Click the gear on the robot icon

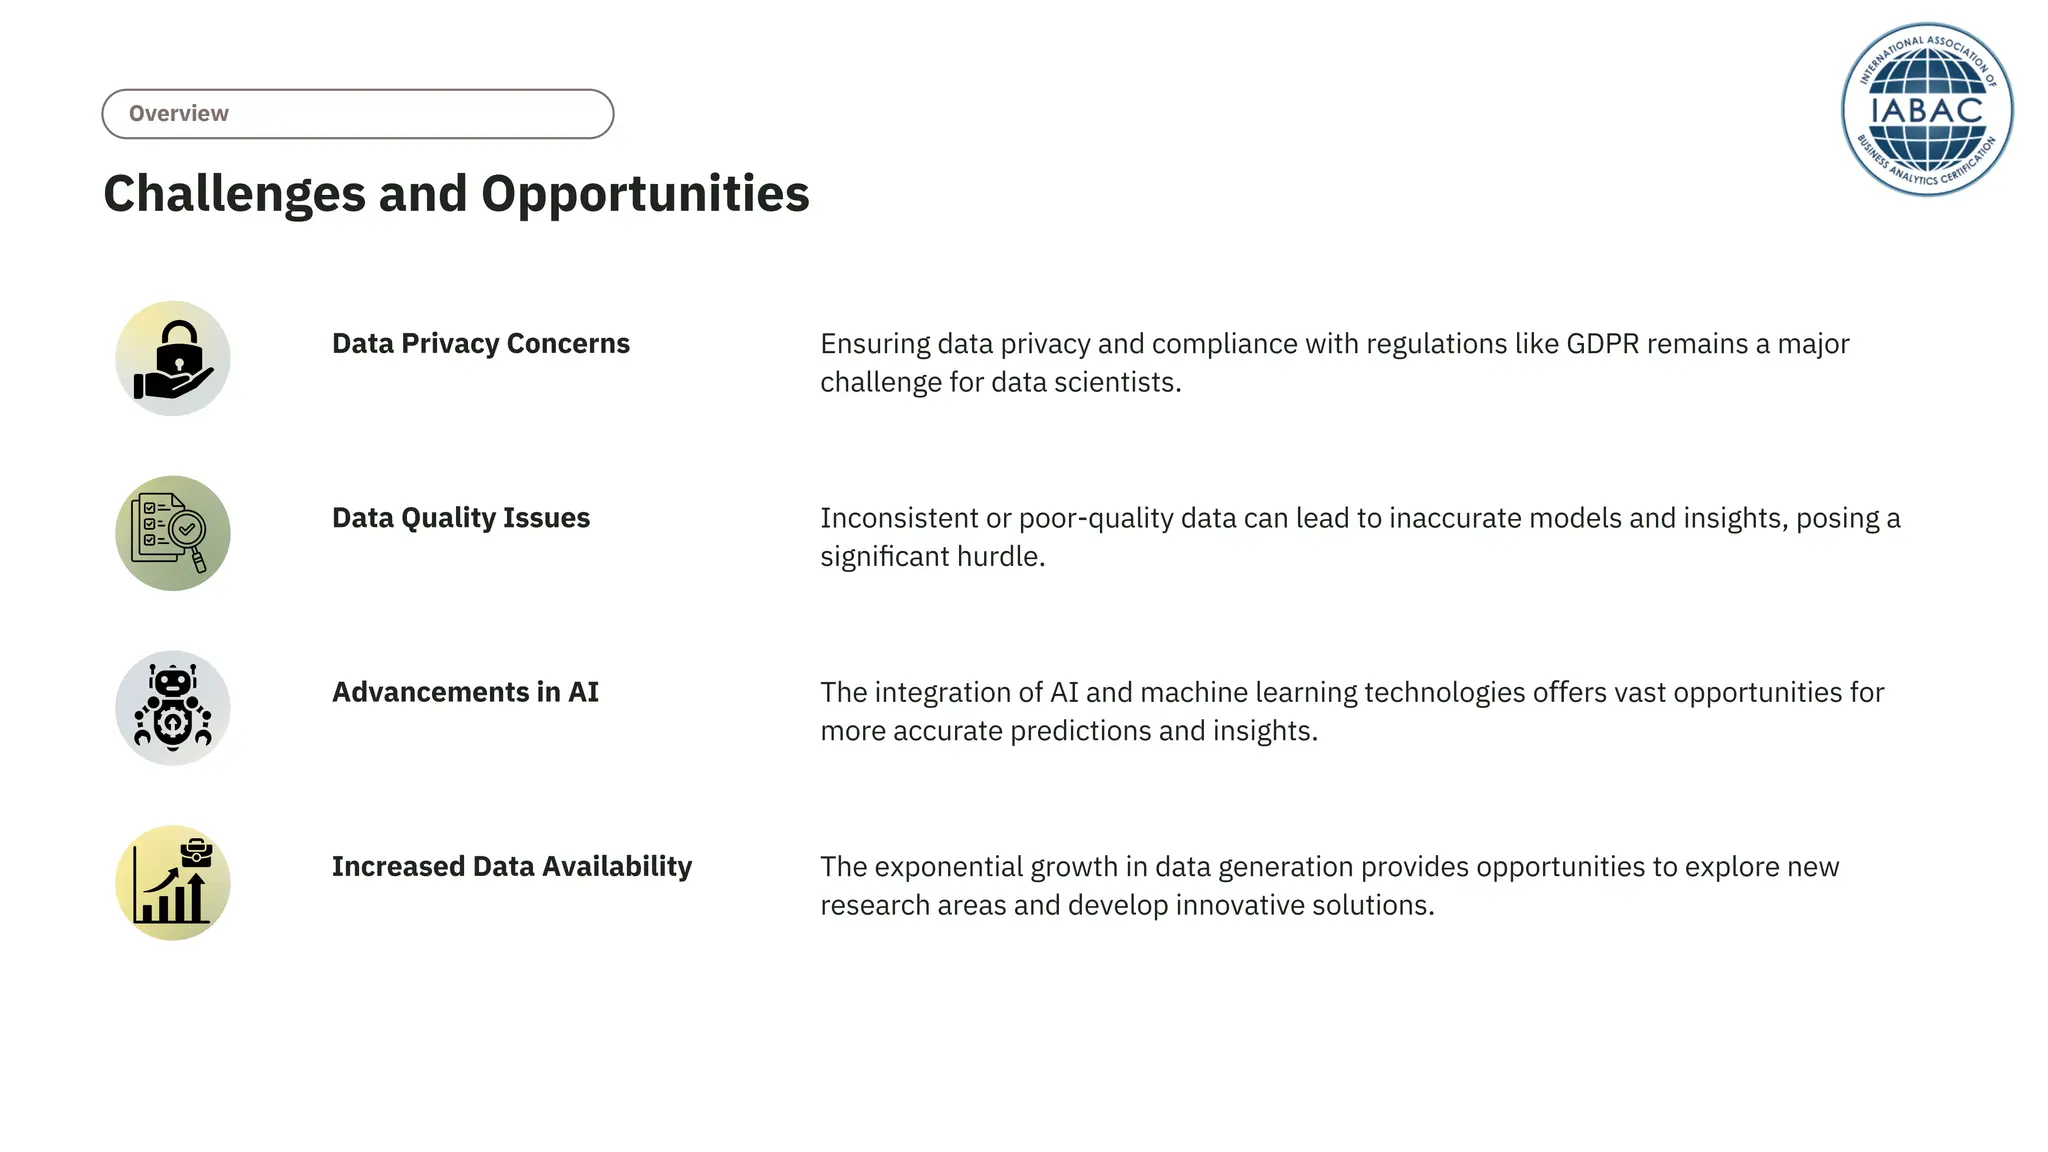tap(173, 722)
